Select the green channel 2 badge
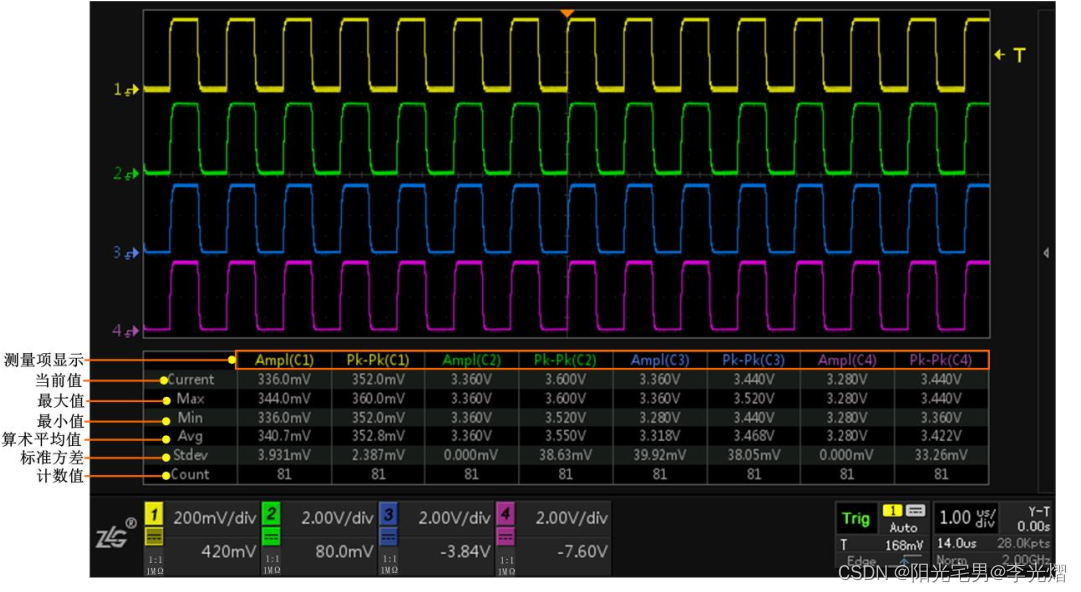1081x592 pixels. pos(272,513)
